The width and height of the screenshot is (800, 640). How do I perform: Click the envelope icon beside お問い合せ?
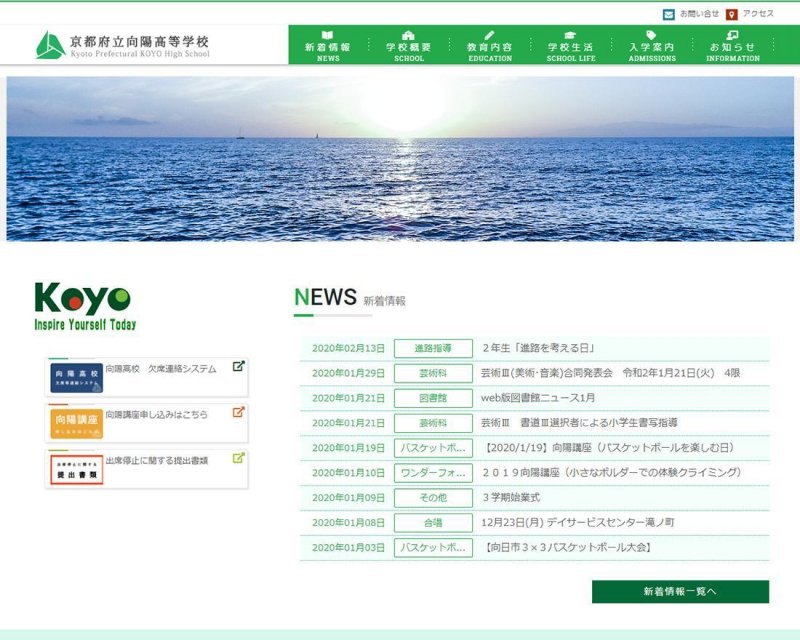(668, 15)
